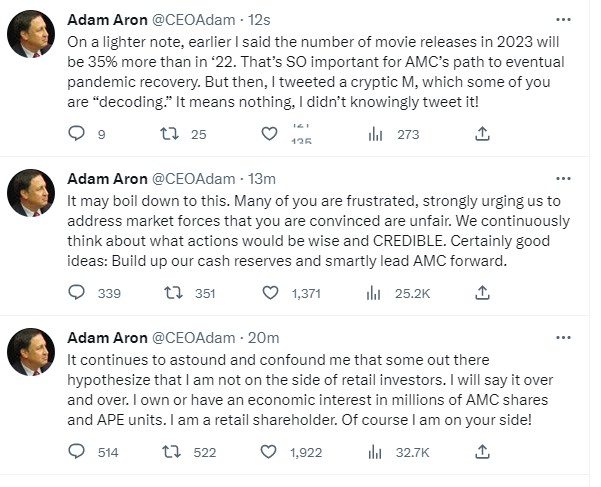
Task: Open Adam Aron's profile from the top tweet
Action: point(106,19)
